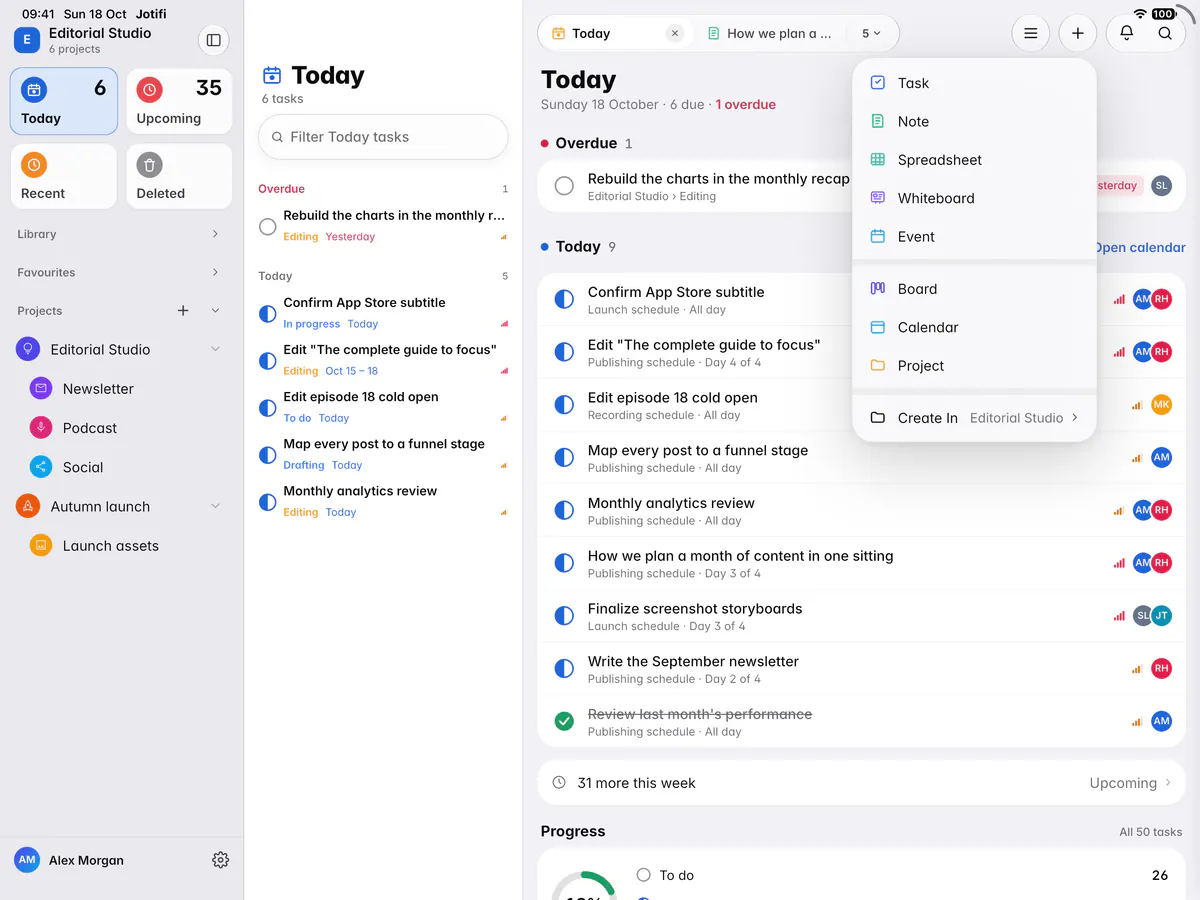The width and height of the screenshot is (1200, 900).
Task: Toggle status of Confirm App Store subtitle in main panel
Action: coord(564,299)
